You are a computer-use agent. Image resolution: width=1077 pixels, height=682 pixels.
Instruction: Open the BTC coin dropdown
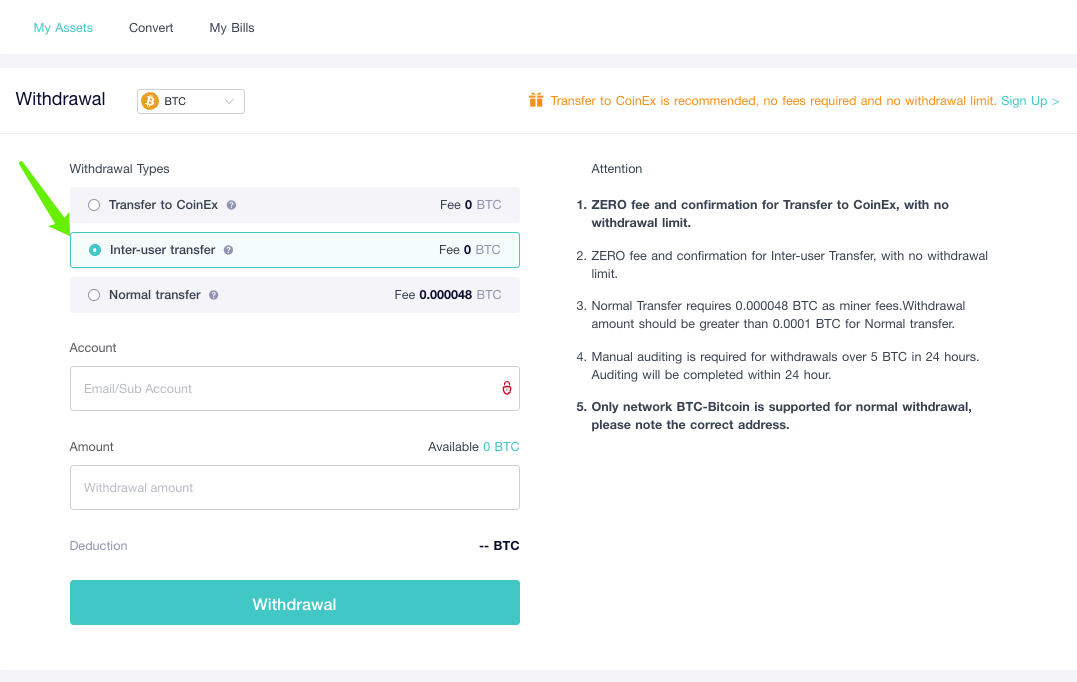[191, 101]
